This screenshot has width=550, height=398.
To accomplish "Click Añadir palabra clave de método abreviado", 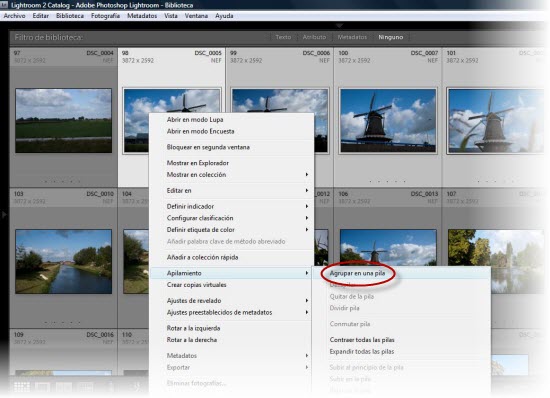I will tap(226, 242).
